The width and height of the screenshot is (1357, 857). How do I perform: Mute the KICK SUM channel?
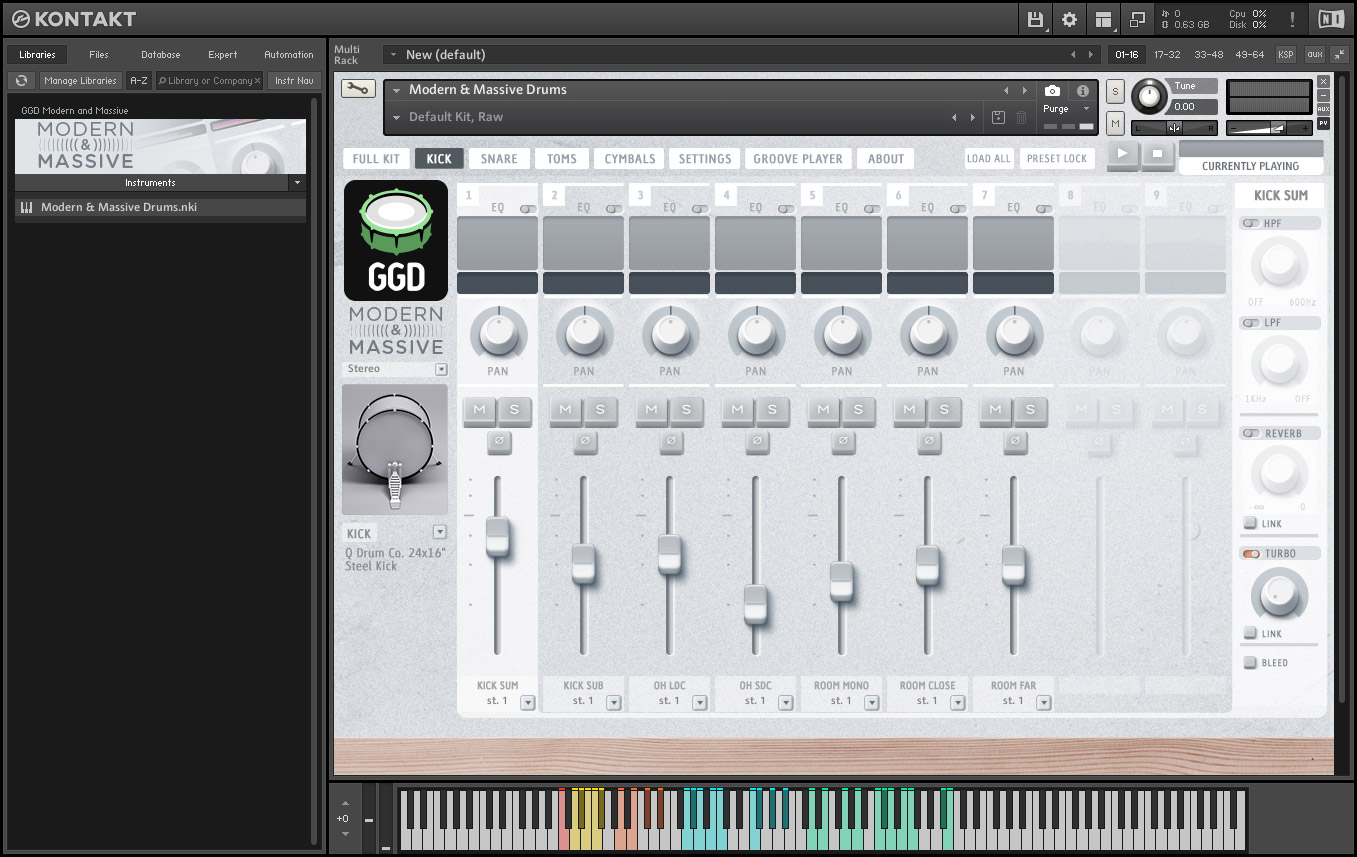coord(480,410)
